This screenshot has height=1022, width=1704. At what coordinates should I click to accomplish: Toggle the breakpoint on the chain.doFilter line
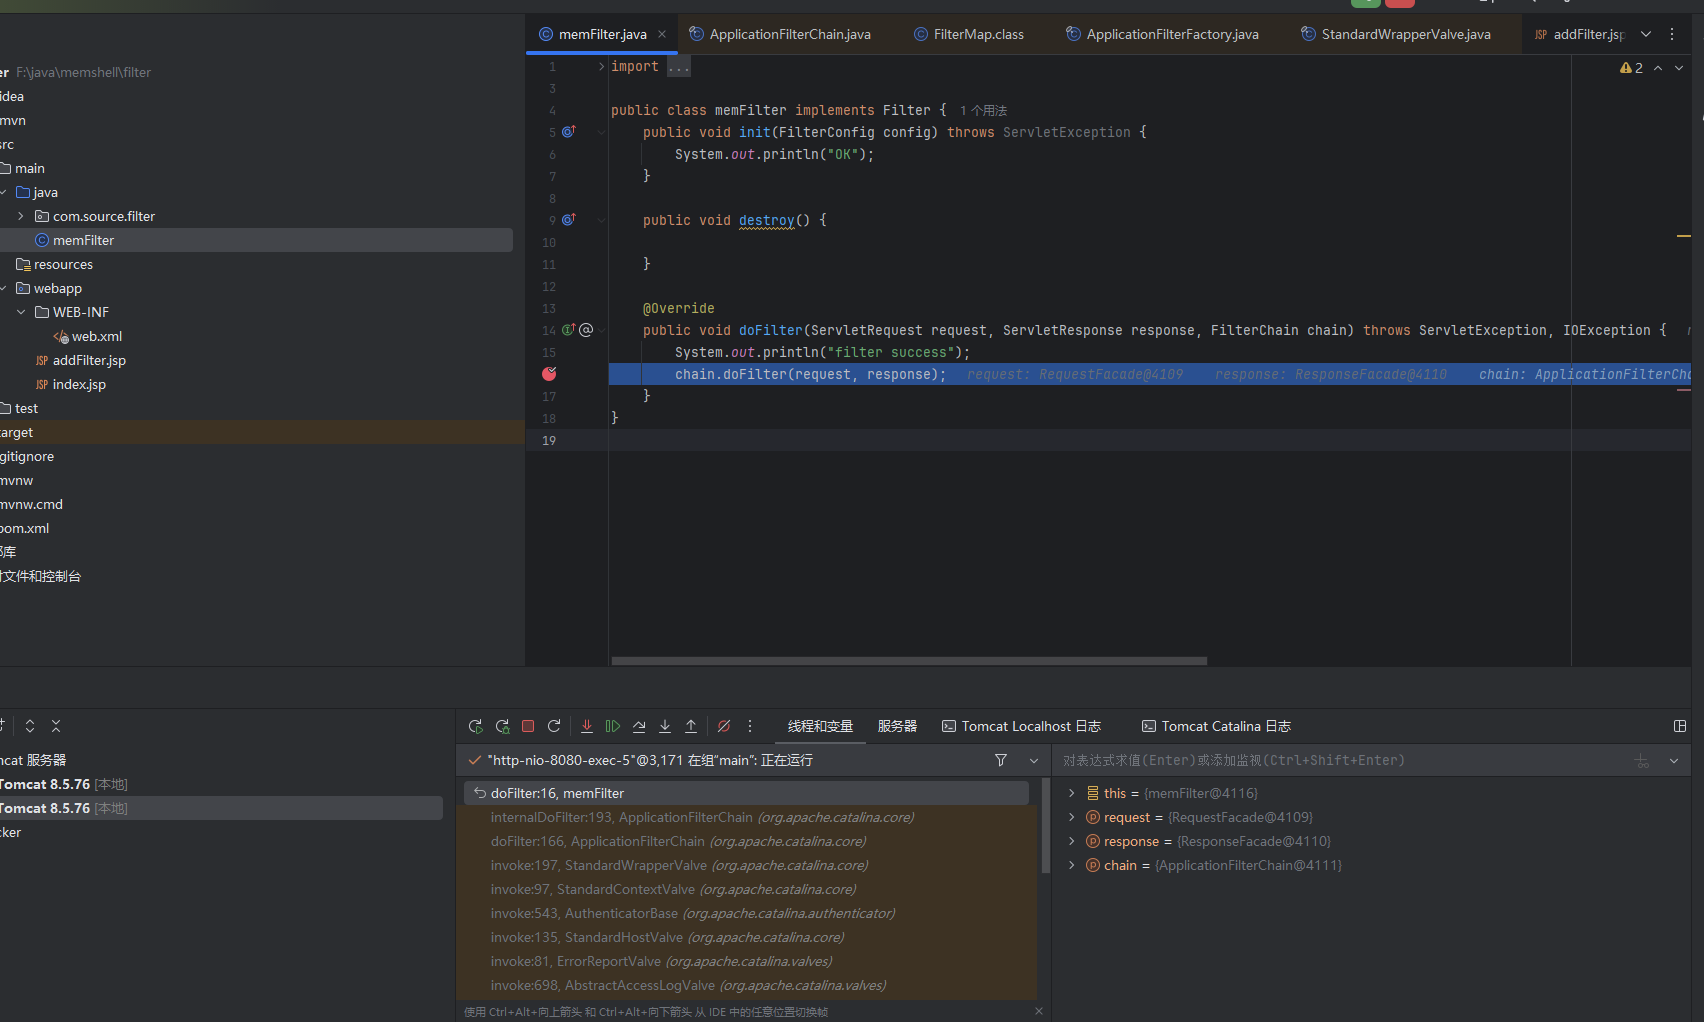549,374
